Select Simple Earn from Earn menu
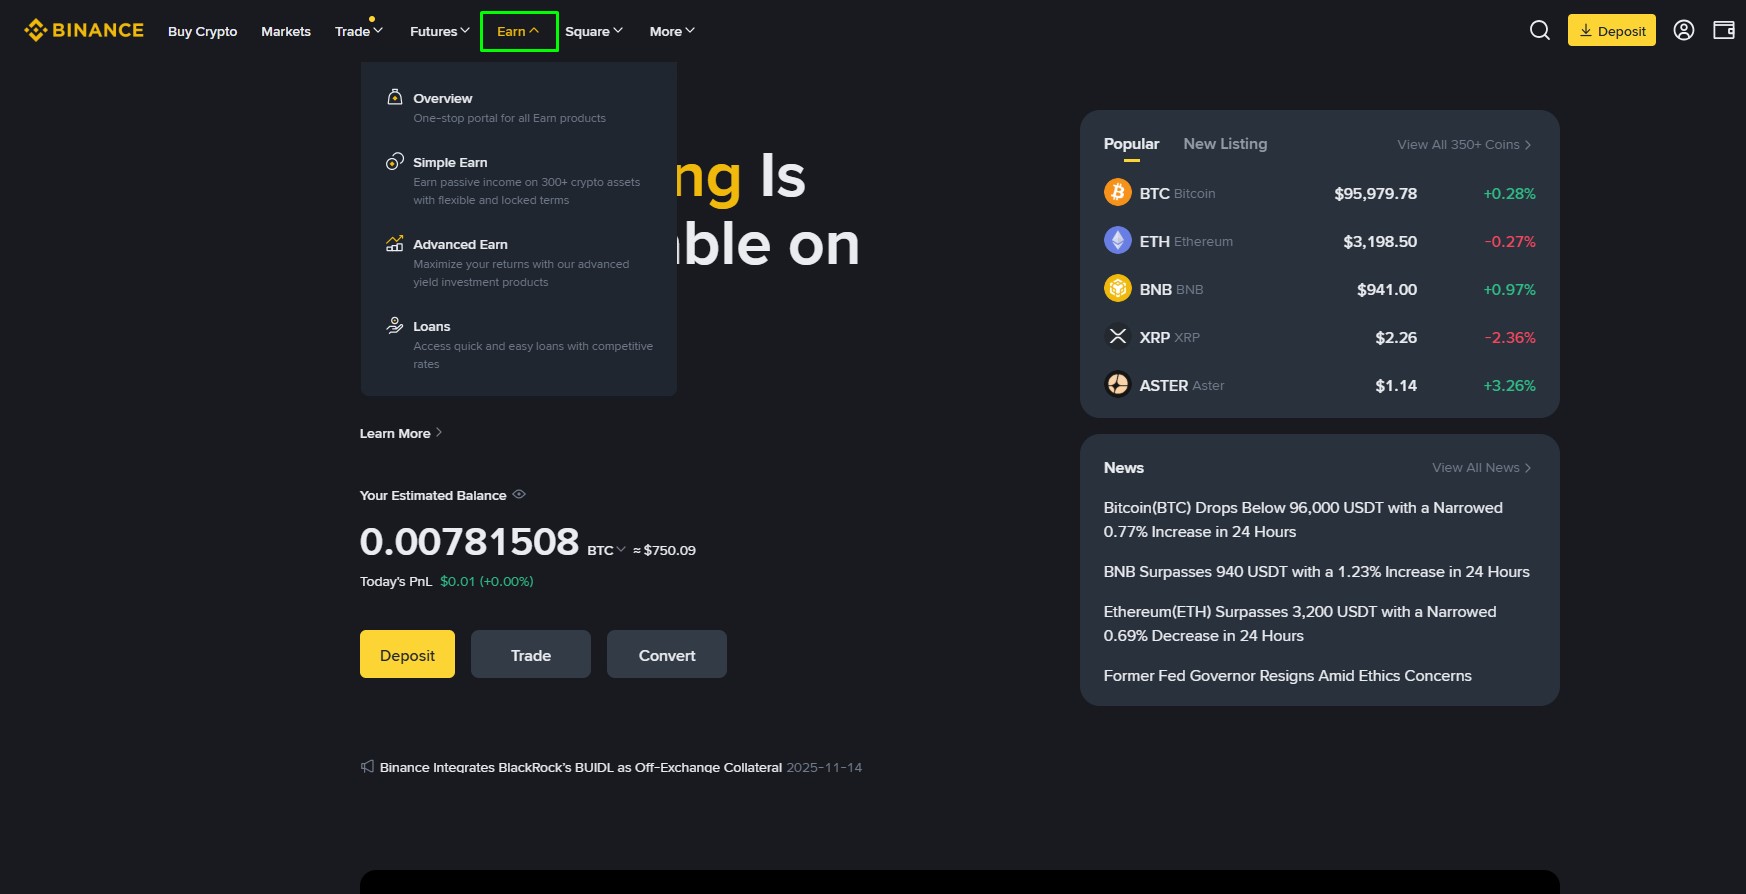 pyautogui.click(x=519, y=180)
